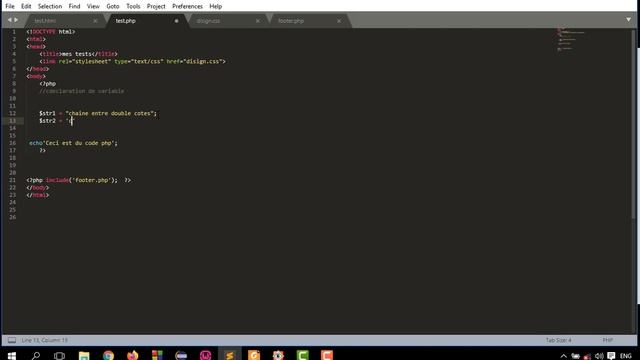Click the unsaved dot on test.php tab
The image size is (640, 360).
(176, 21)
